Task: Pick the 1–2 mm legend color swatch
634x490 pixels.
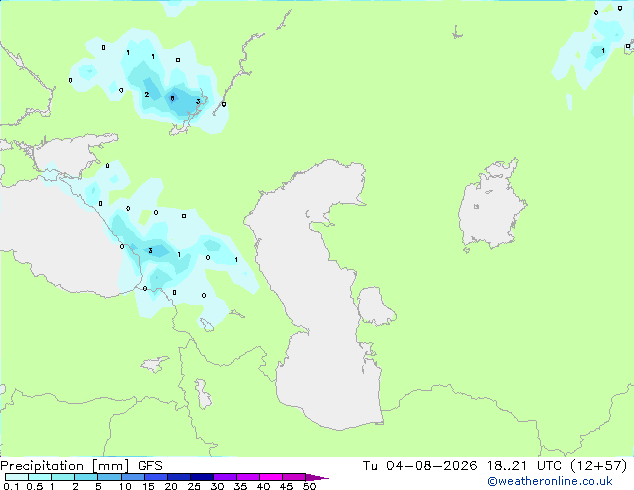Action: pos(63,477)
